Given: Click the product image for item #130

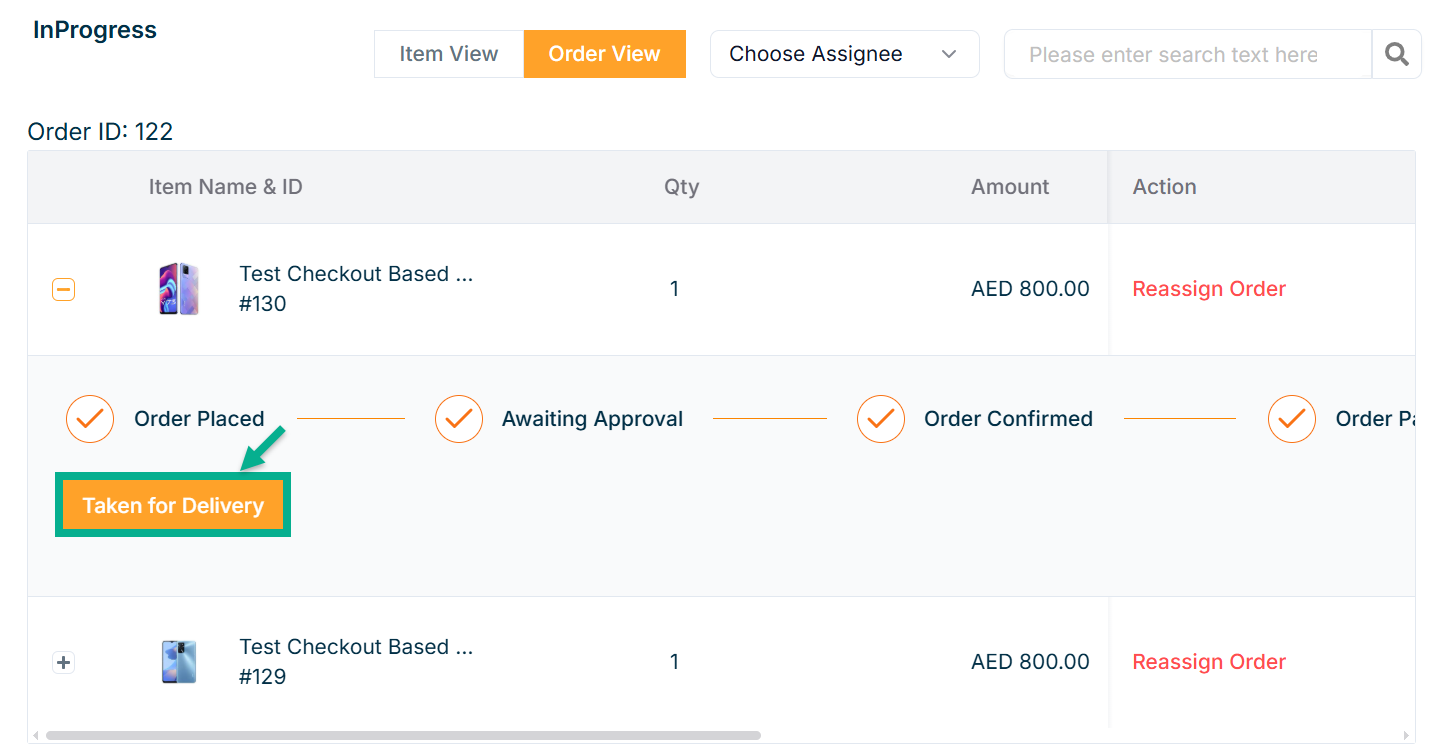Looking at the screenshot, I should point(179,289).
